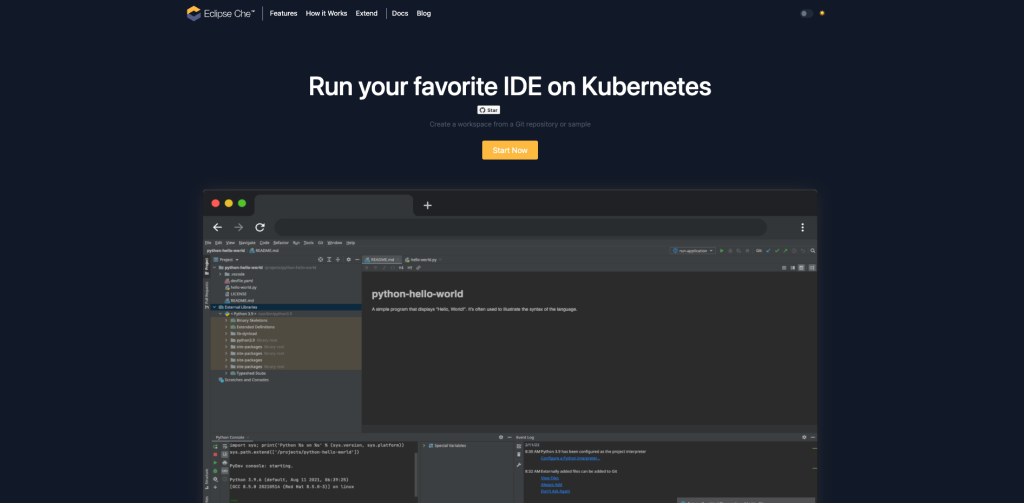Open the Project vertical tool window tab

207,265
